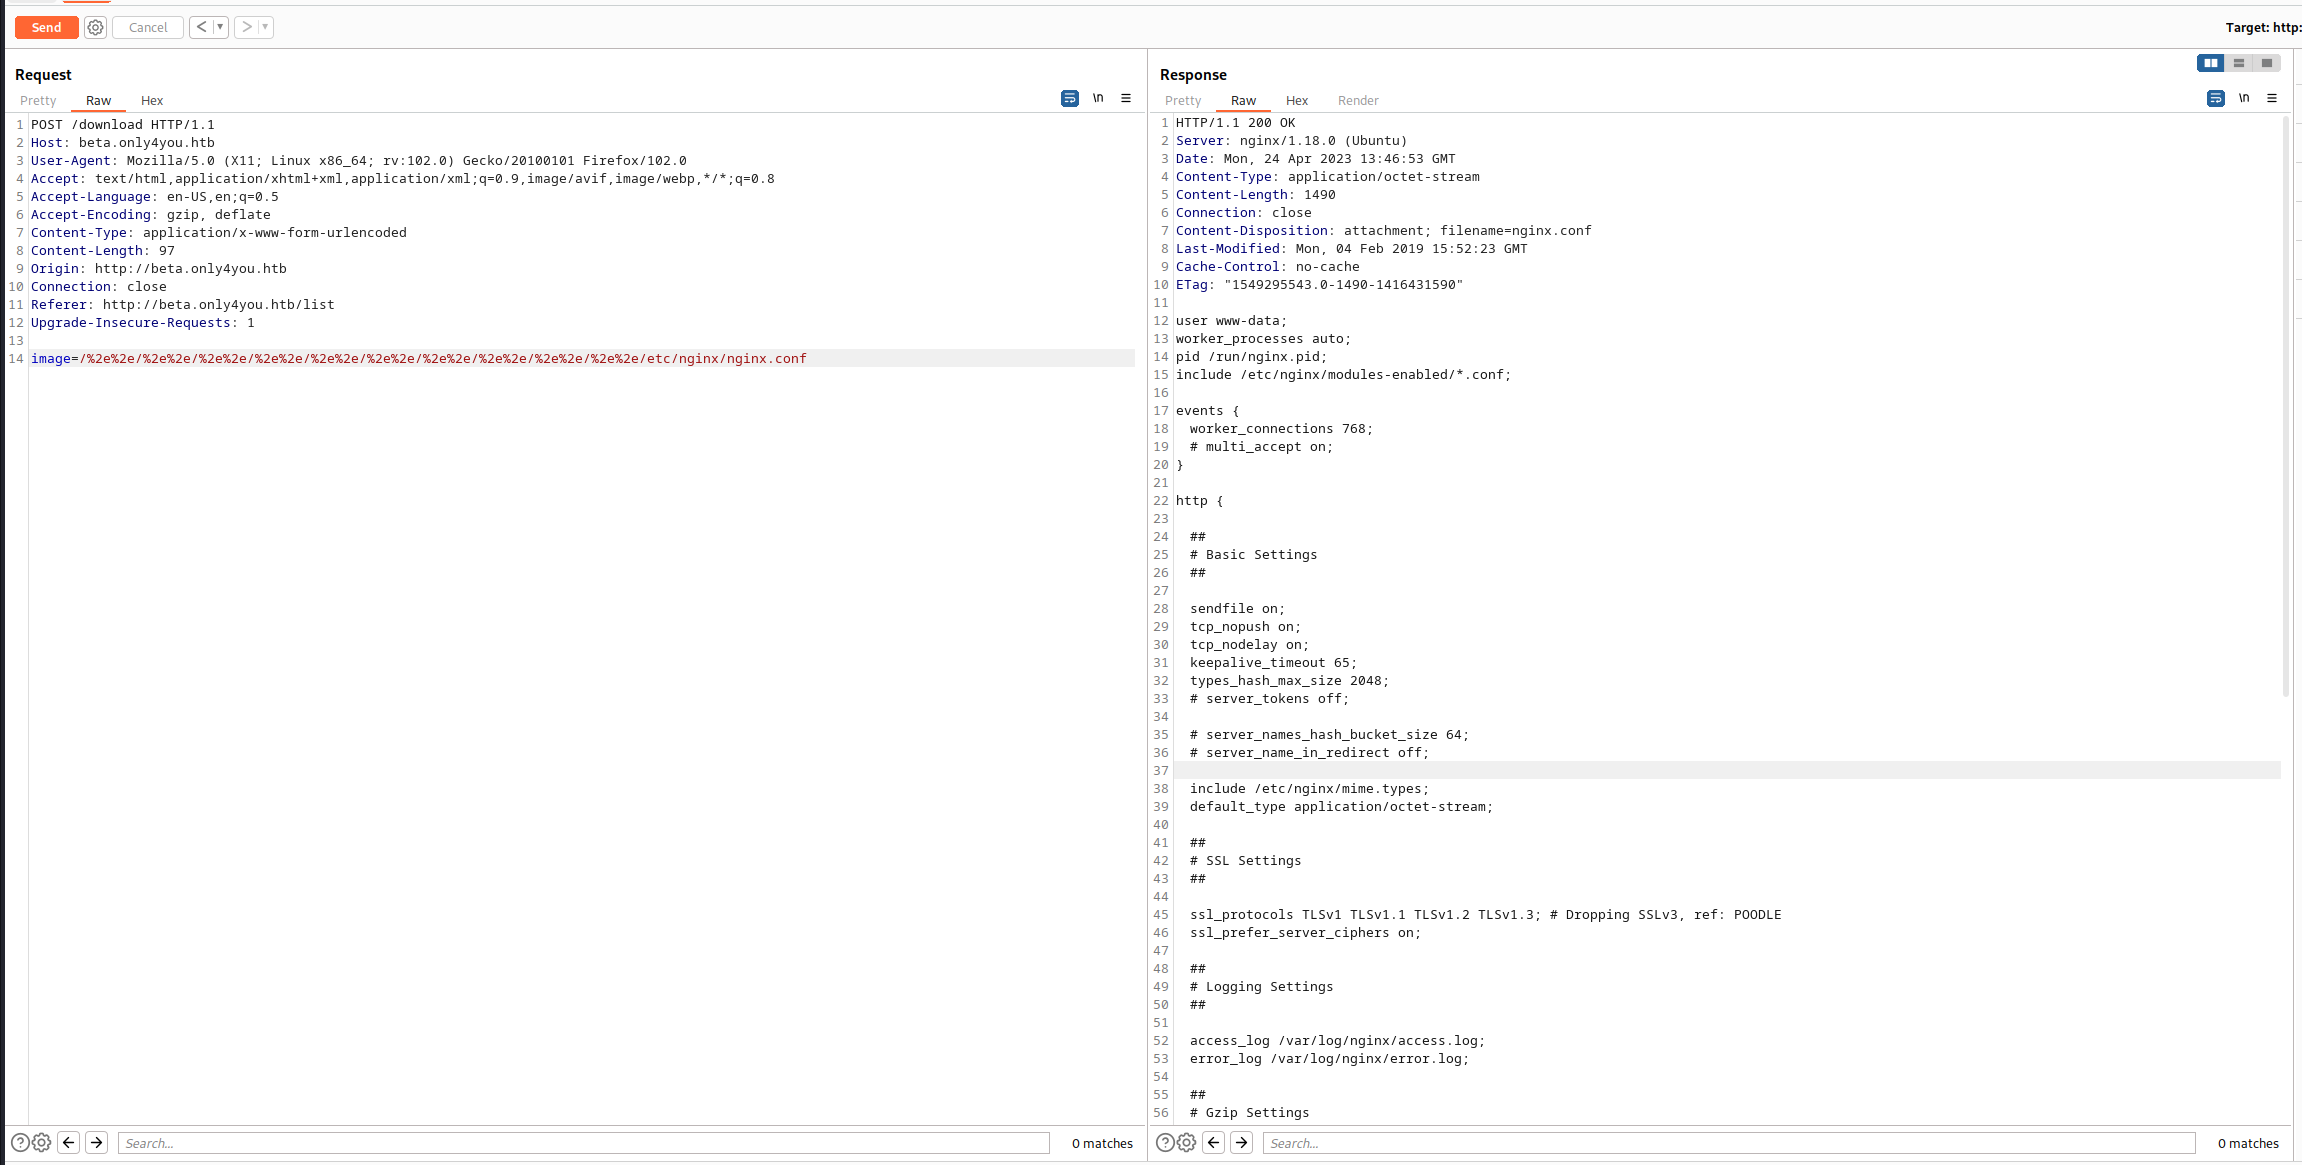This screenshot has width=2302, height=1165.
Task: Switch Response view to Render tab
Action: [x=1357, y=100]
